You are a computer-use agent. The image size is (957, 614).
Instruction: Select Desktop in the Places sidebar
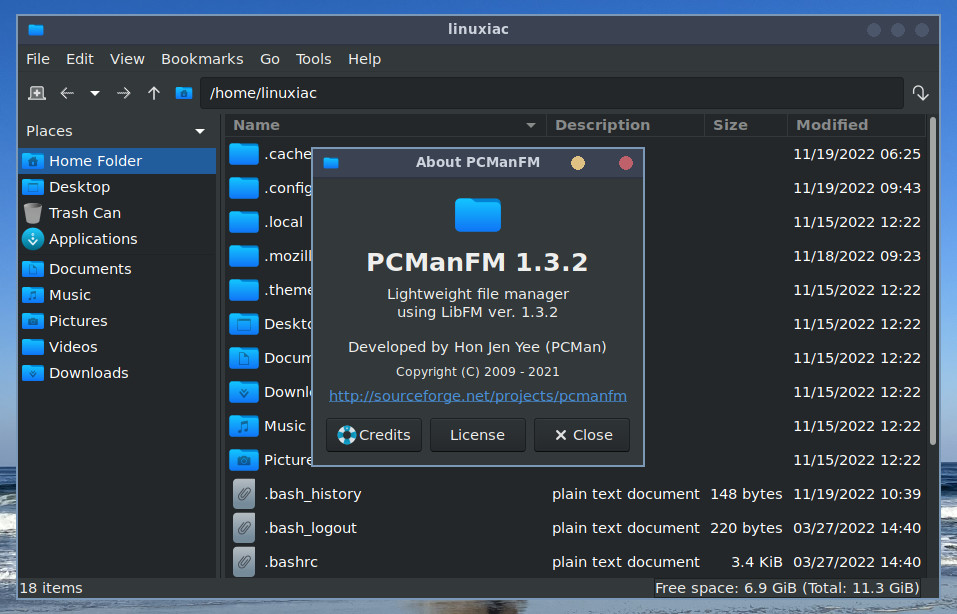117,187
